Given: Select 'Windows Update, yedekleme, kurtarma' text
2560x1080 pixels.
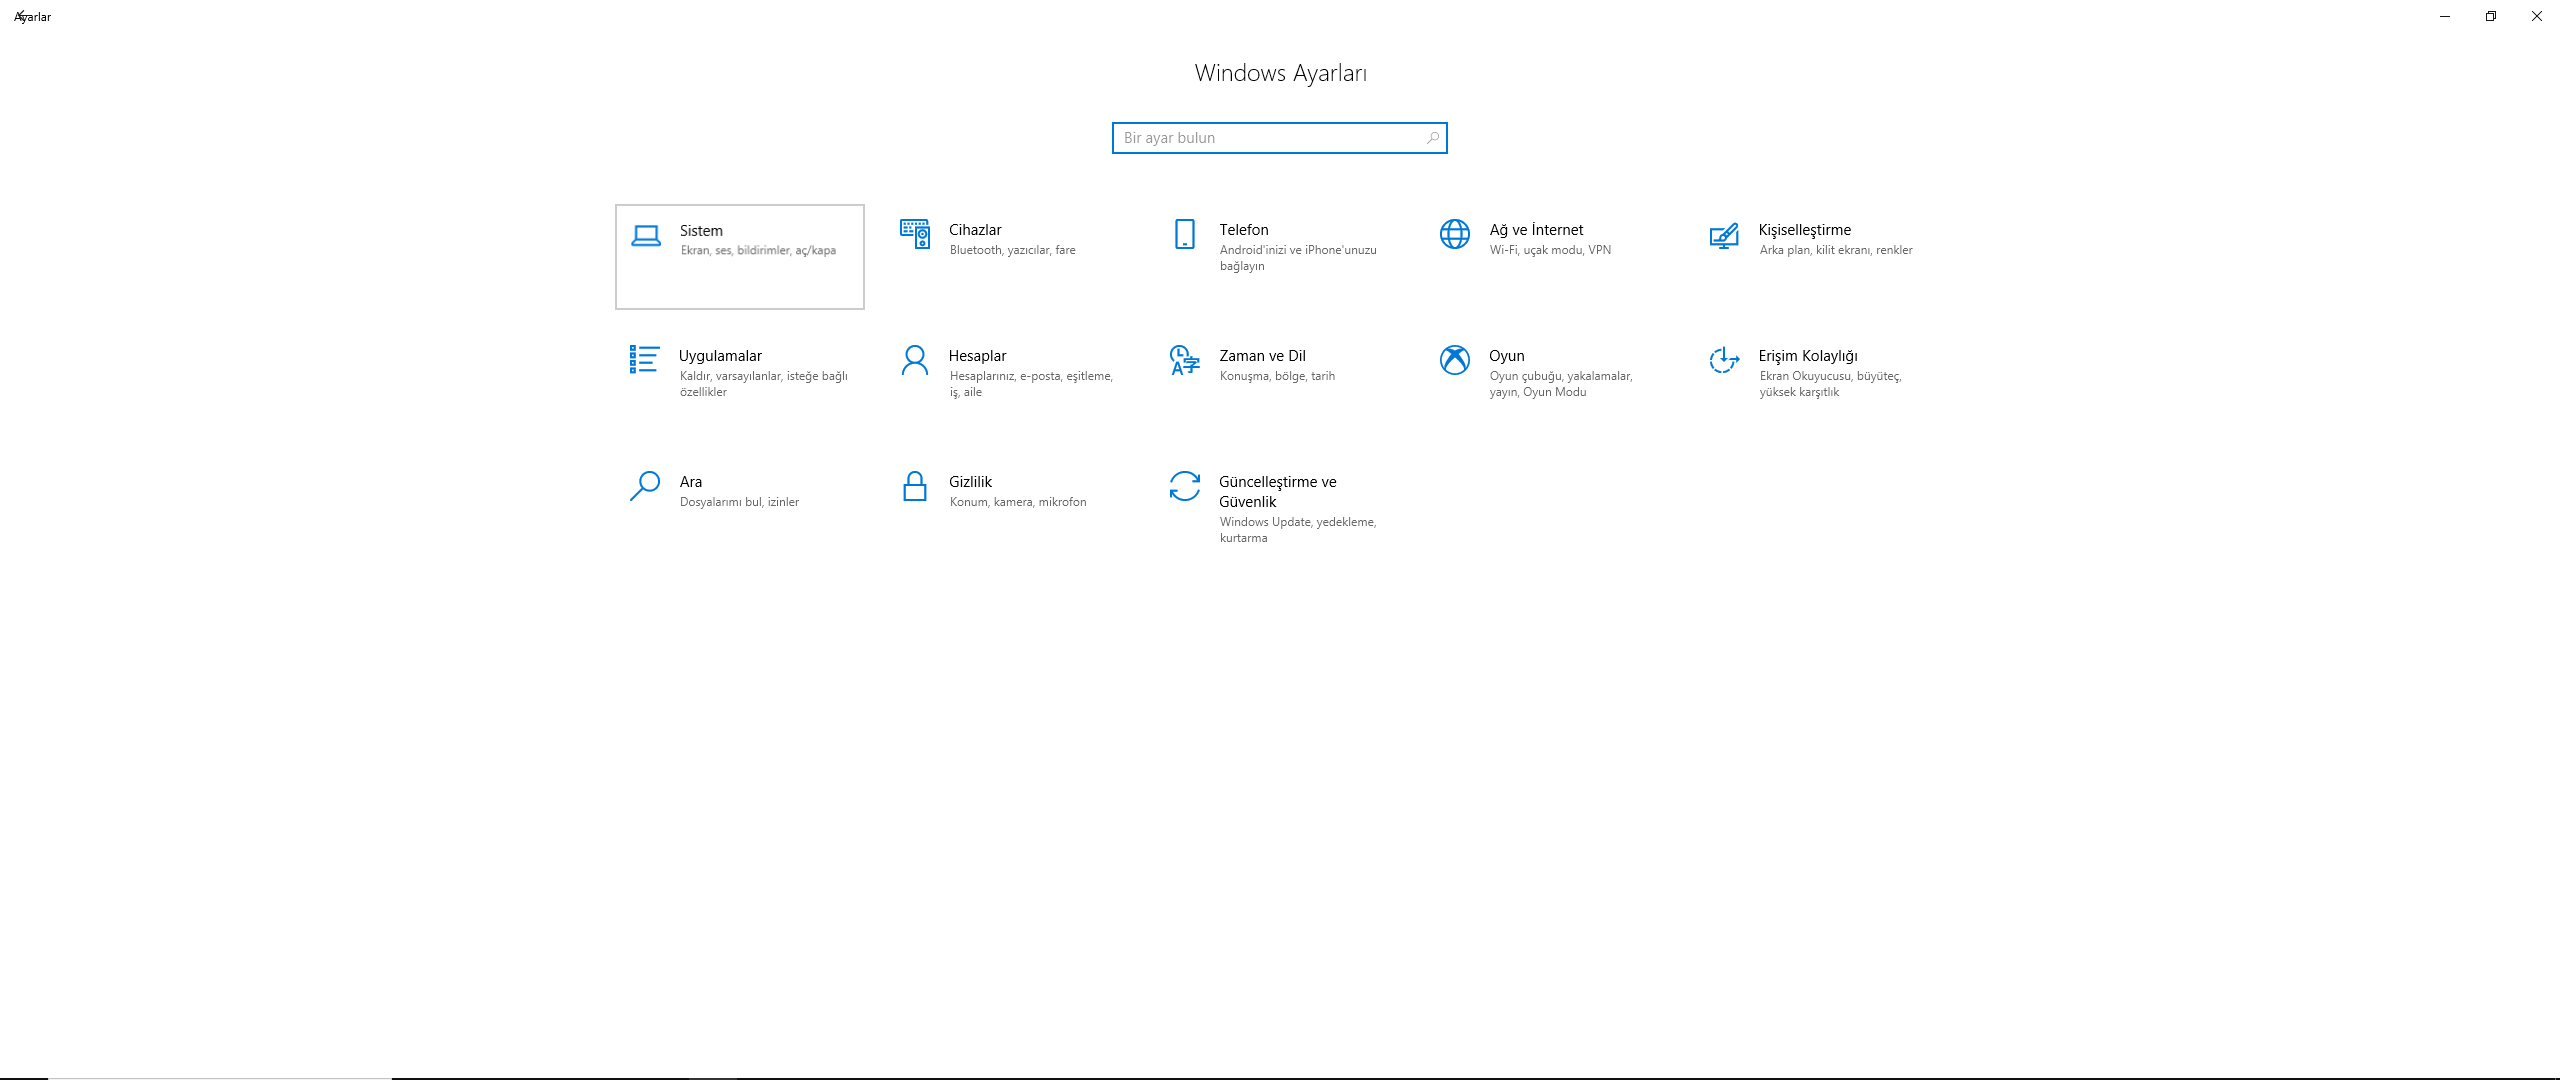Looking at the screenshot, I should point(1298,530).
